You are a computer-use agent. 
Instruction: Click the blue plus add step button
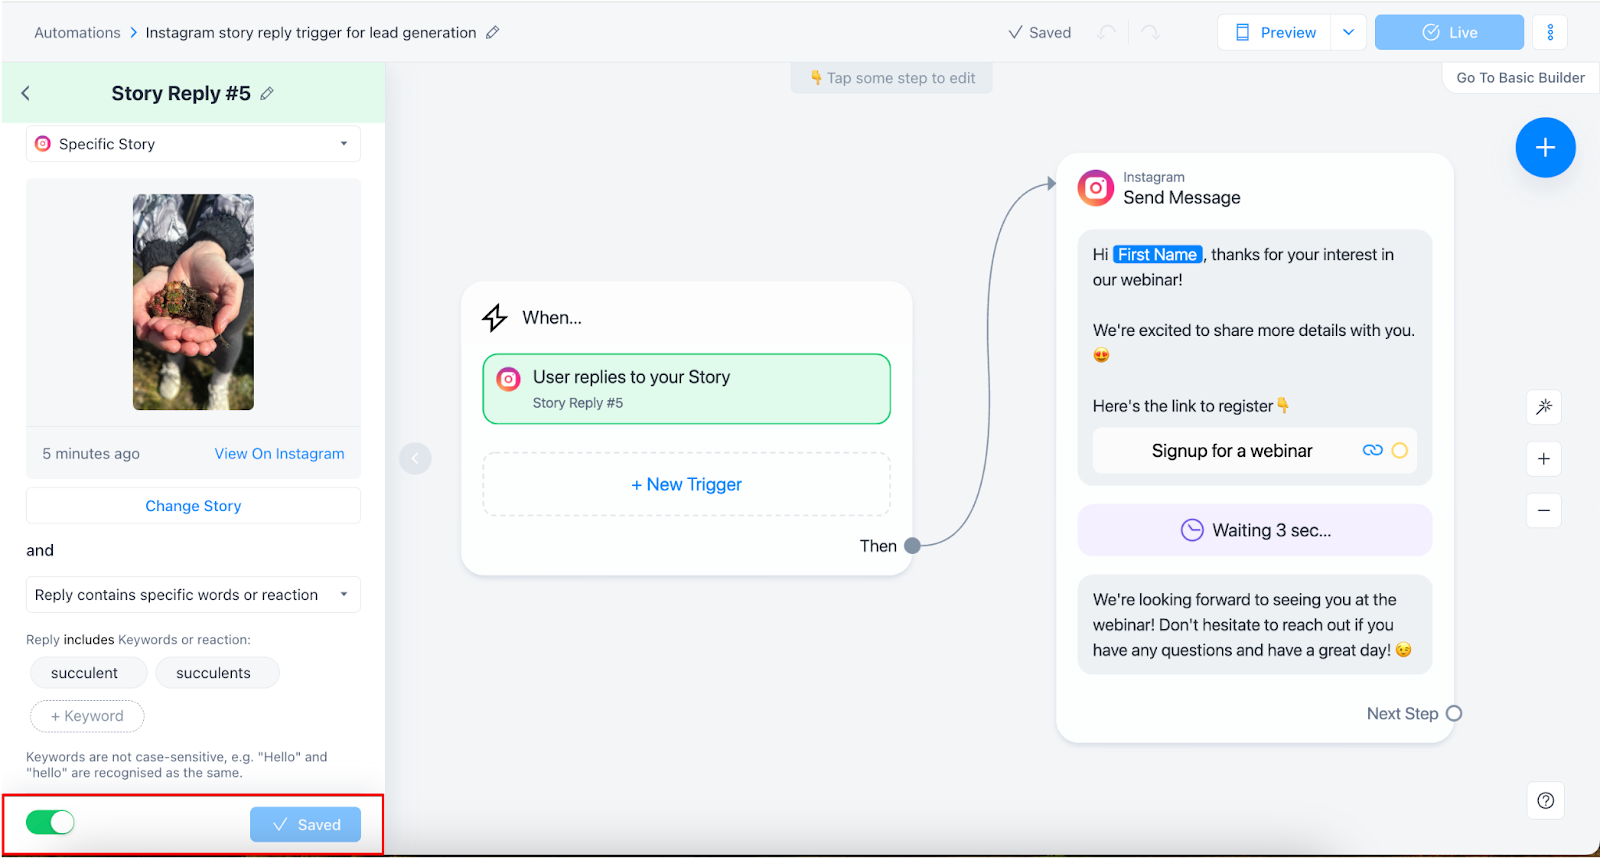pos(1545,148)
